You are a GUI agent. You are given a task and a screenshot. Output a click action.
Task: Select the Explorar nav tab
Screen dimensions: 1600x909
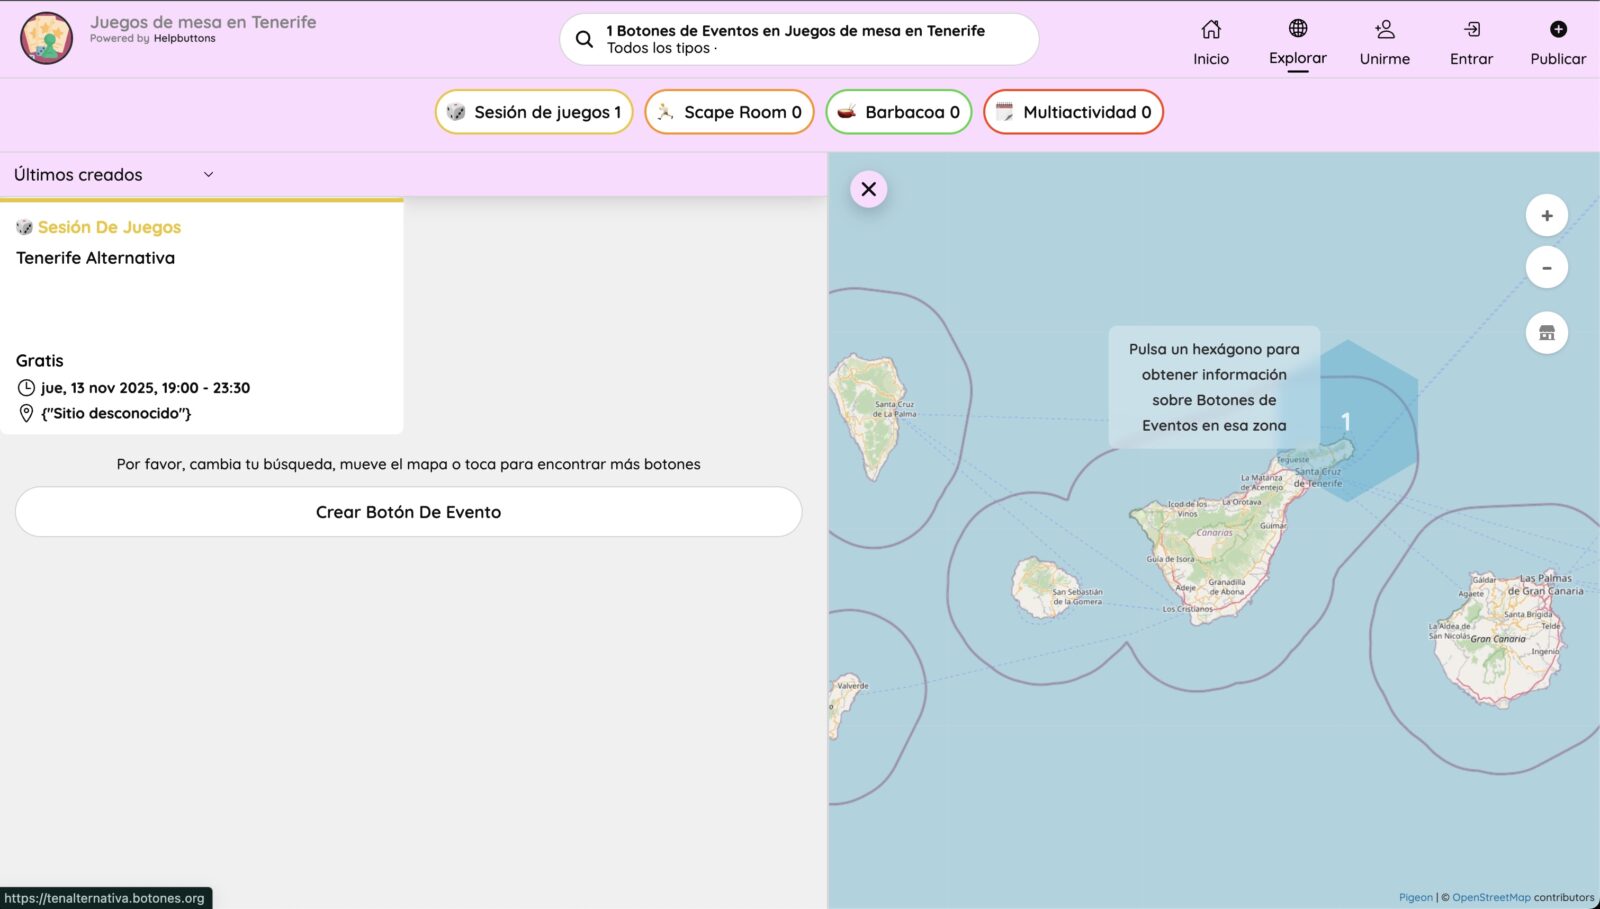pyautogui.click(x=1297, y=44)
